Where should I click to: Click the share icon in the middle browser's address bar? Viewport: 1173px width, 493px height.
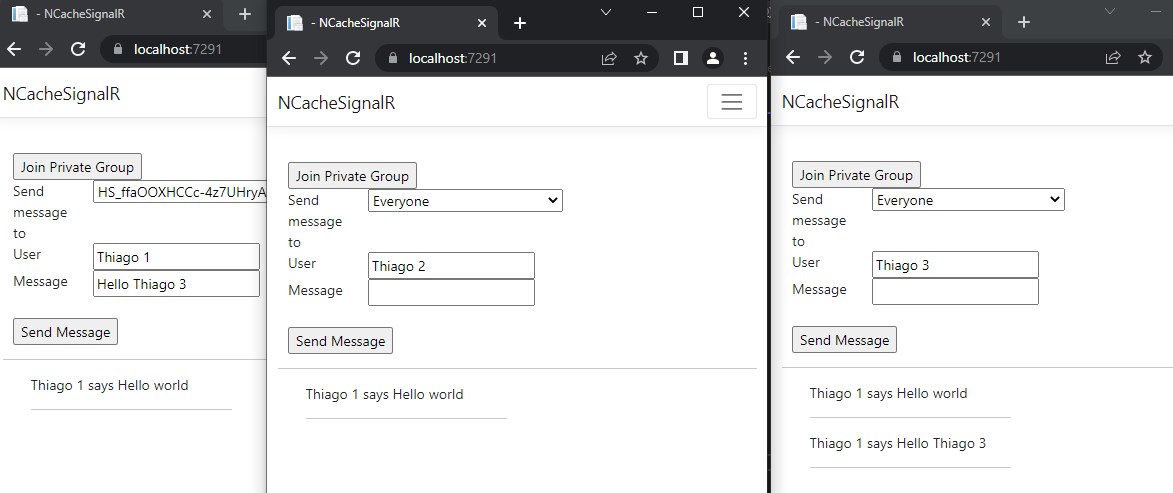[609, 58]
